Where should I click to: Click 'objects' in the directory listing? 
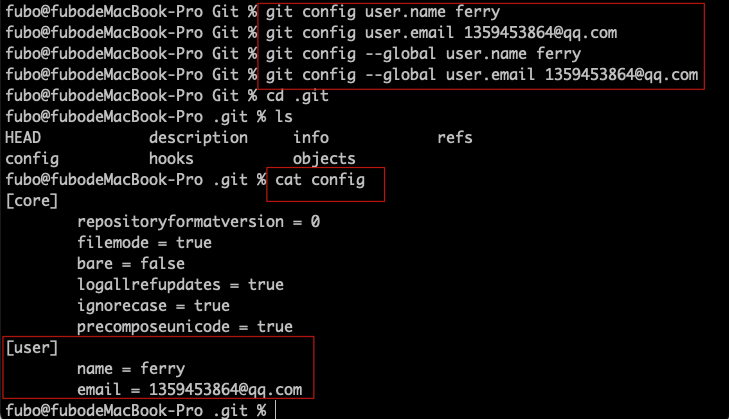(x=323, y=159)
